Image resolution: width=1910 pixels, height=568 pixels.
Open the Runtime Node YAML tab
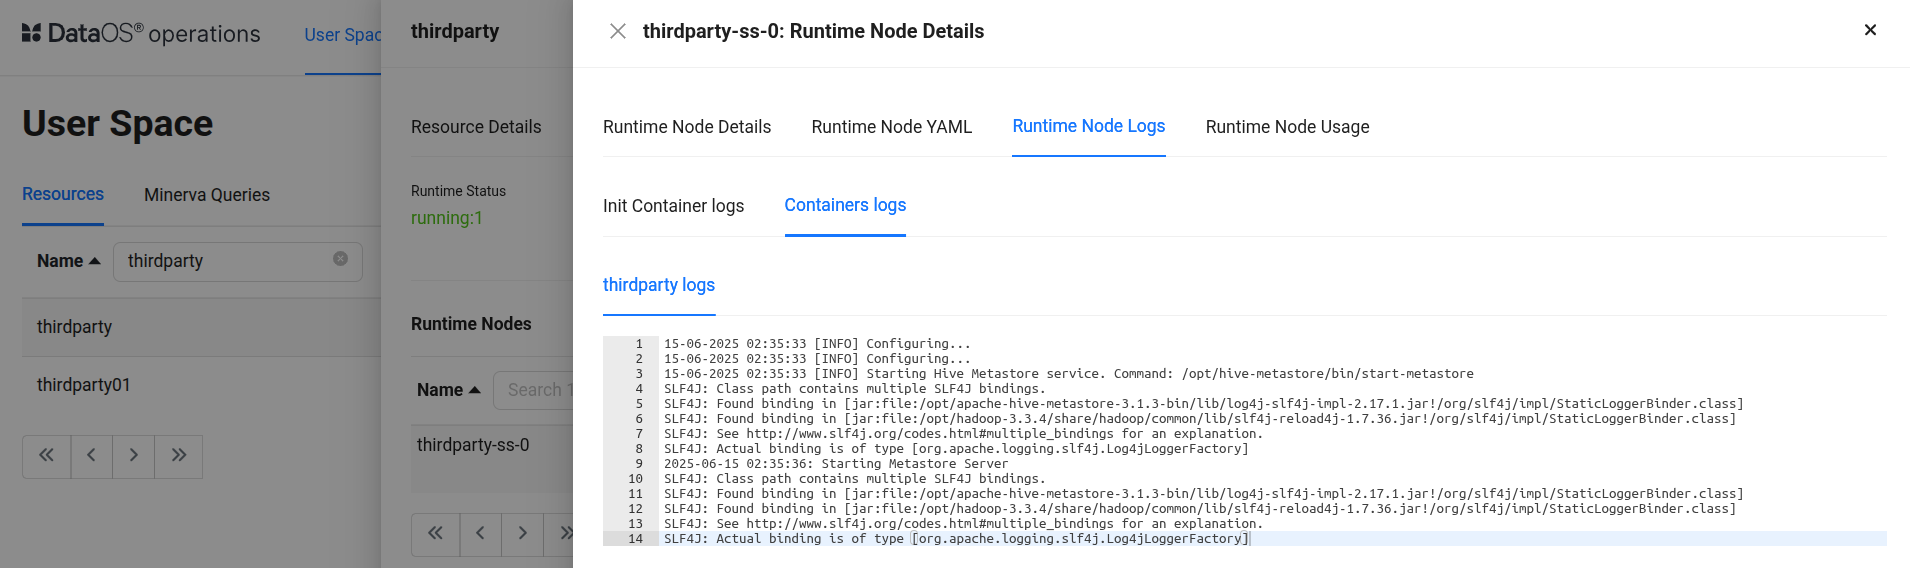tap(891, 127)
